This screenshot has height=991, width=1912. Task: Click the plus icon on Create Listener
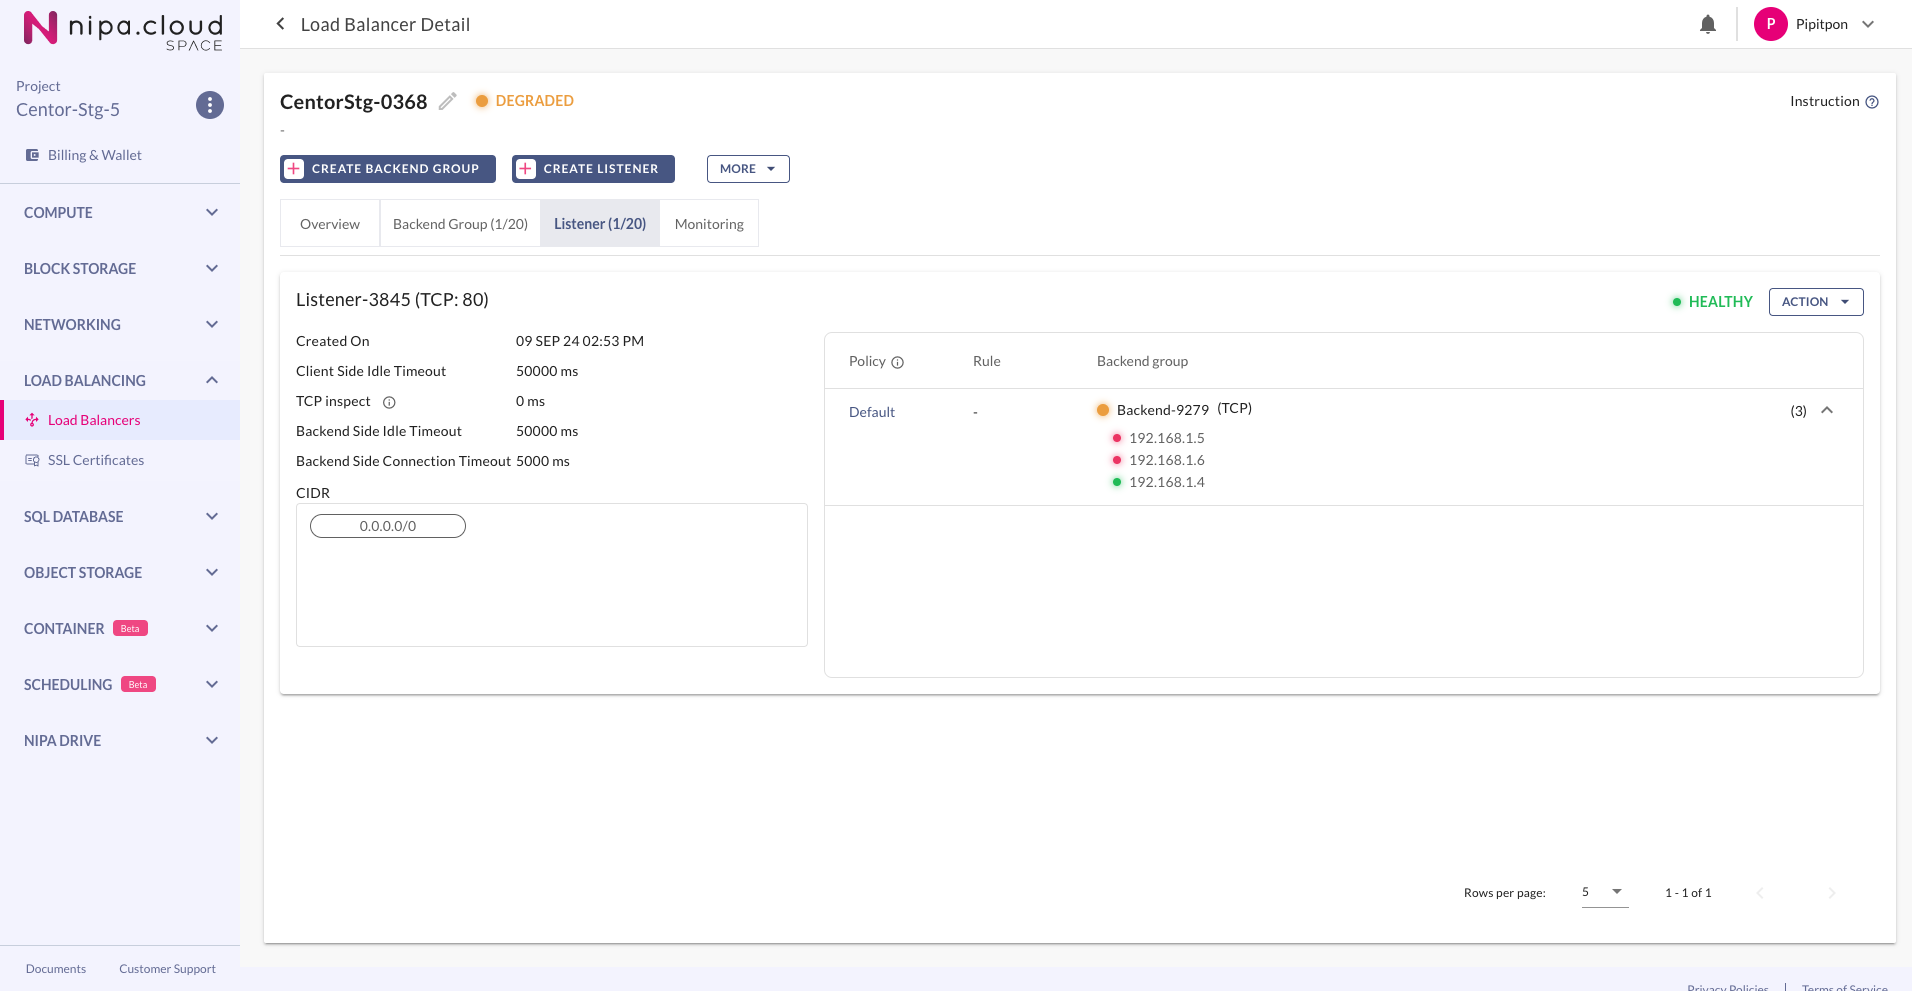(526, 169)
